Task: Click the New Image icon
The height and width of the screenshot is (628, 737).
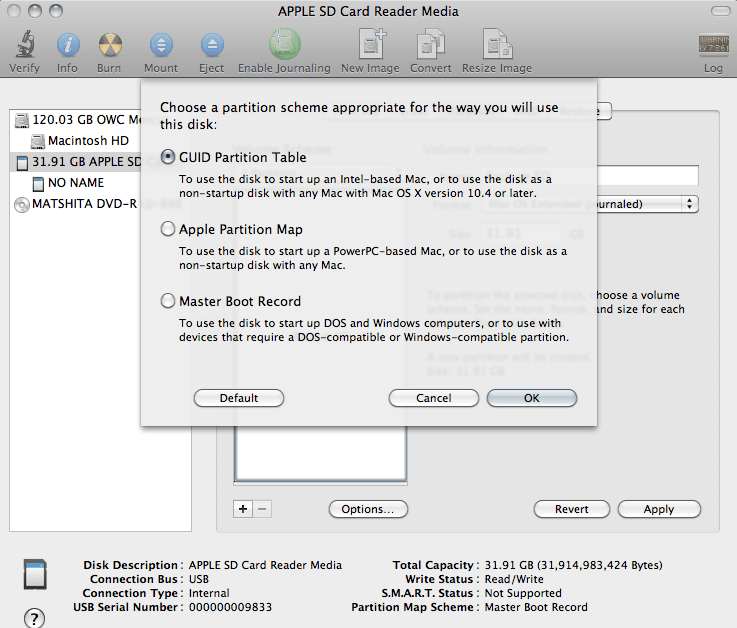Action: [372, 44]
